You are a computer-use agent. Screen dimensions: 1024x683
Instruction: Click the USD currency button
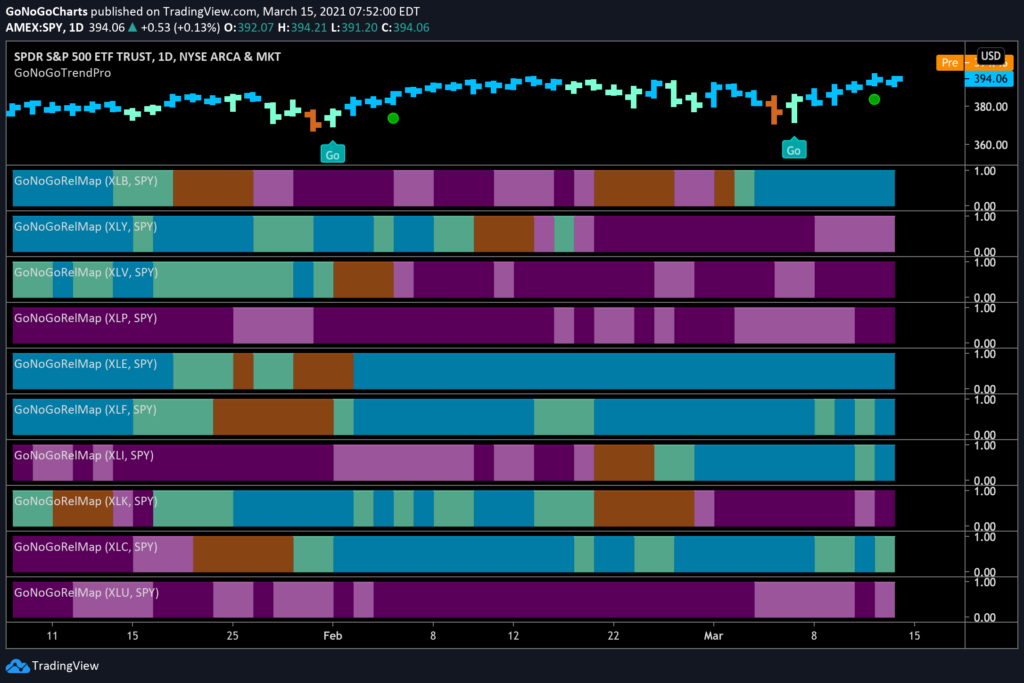tap(990, 56)
